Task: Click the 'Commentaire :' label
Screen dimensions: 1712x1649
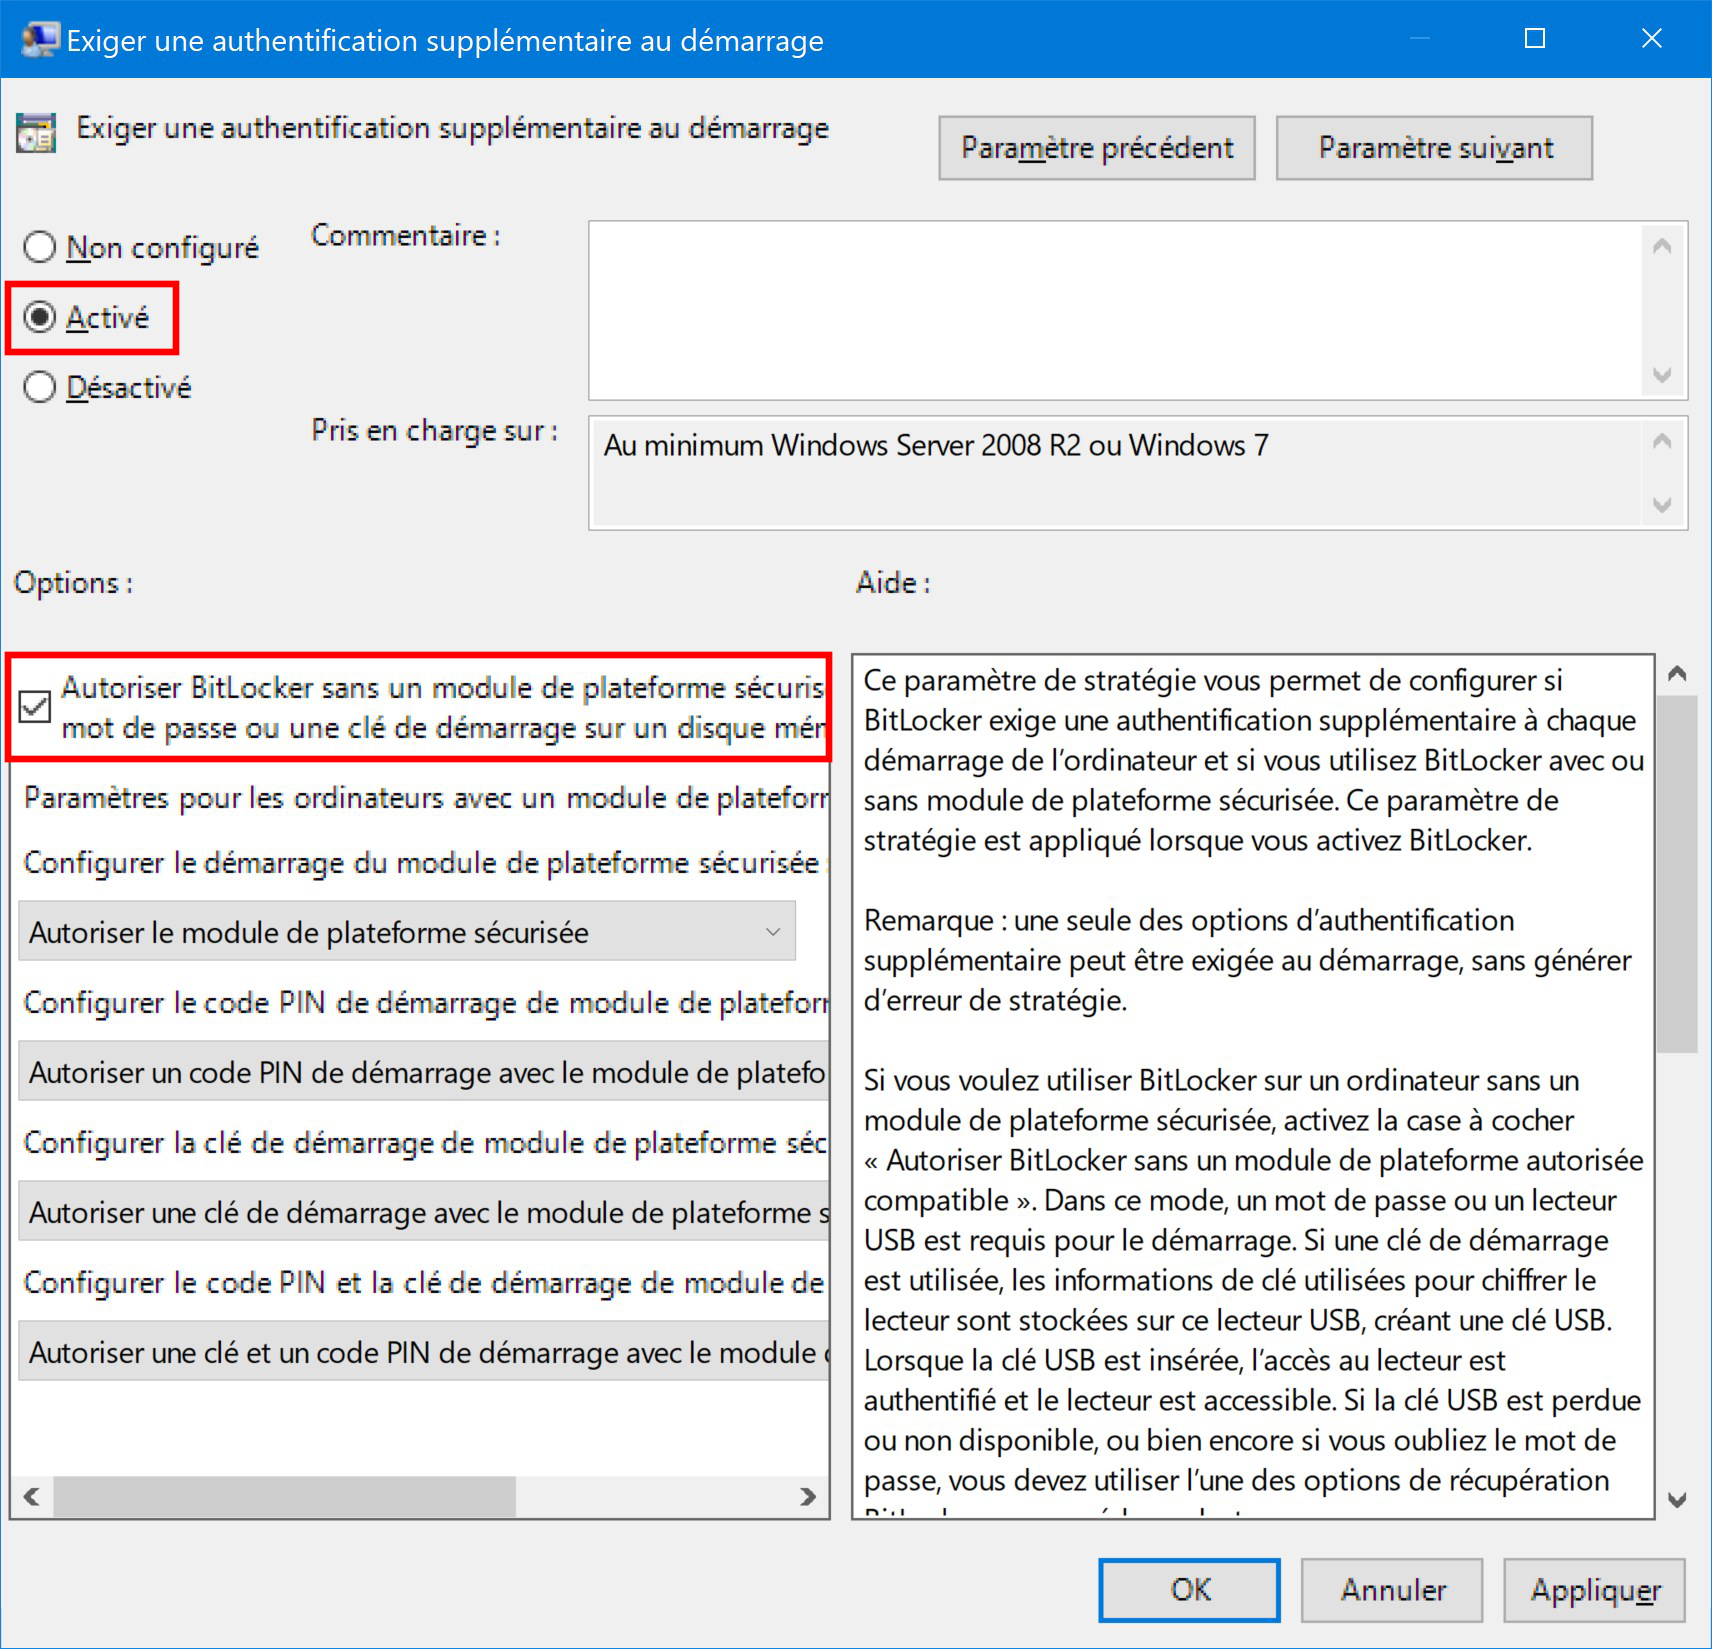Action: (406, 236)
